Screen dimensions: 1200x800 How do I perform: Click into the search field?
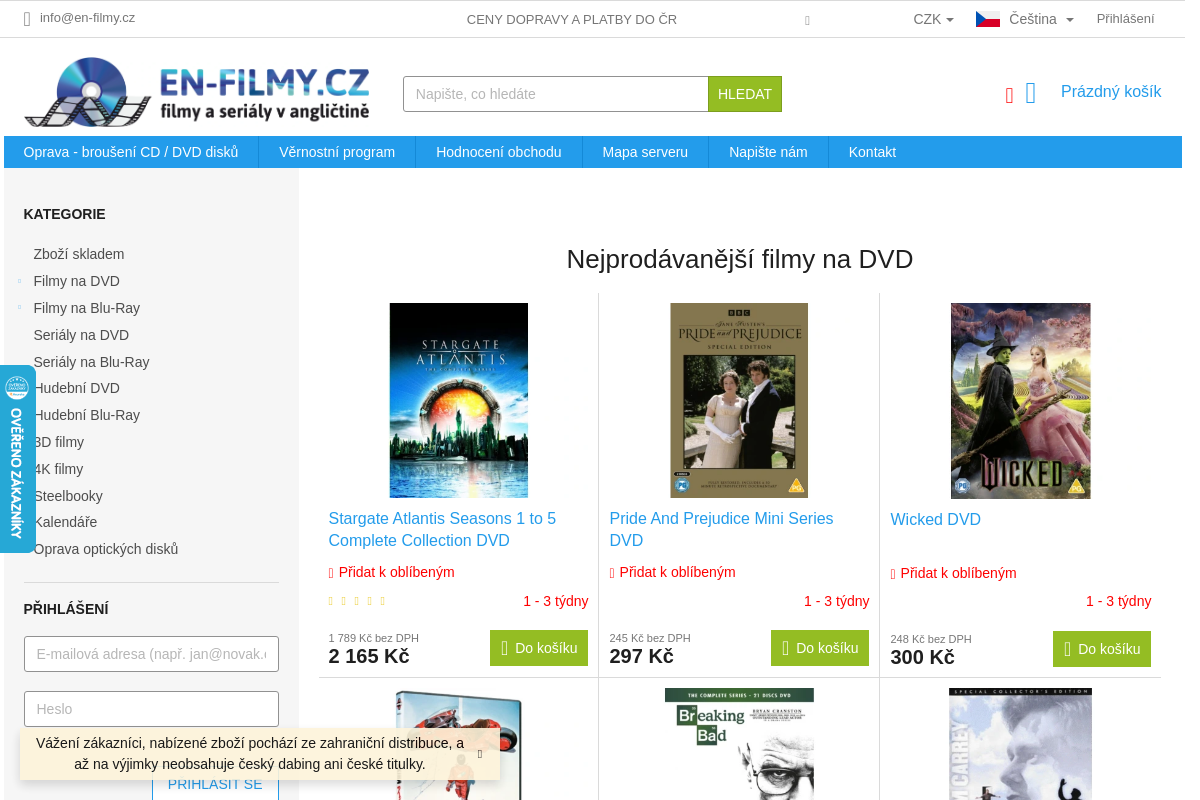(x=555, y=93)
